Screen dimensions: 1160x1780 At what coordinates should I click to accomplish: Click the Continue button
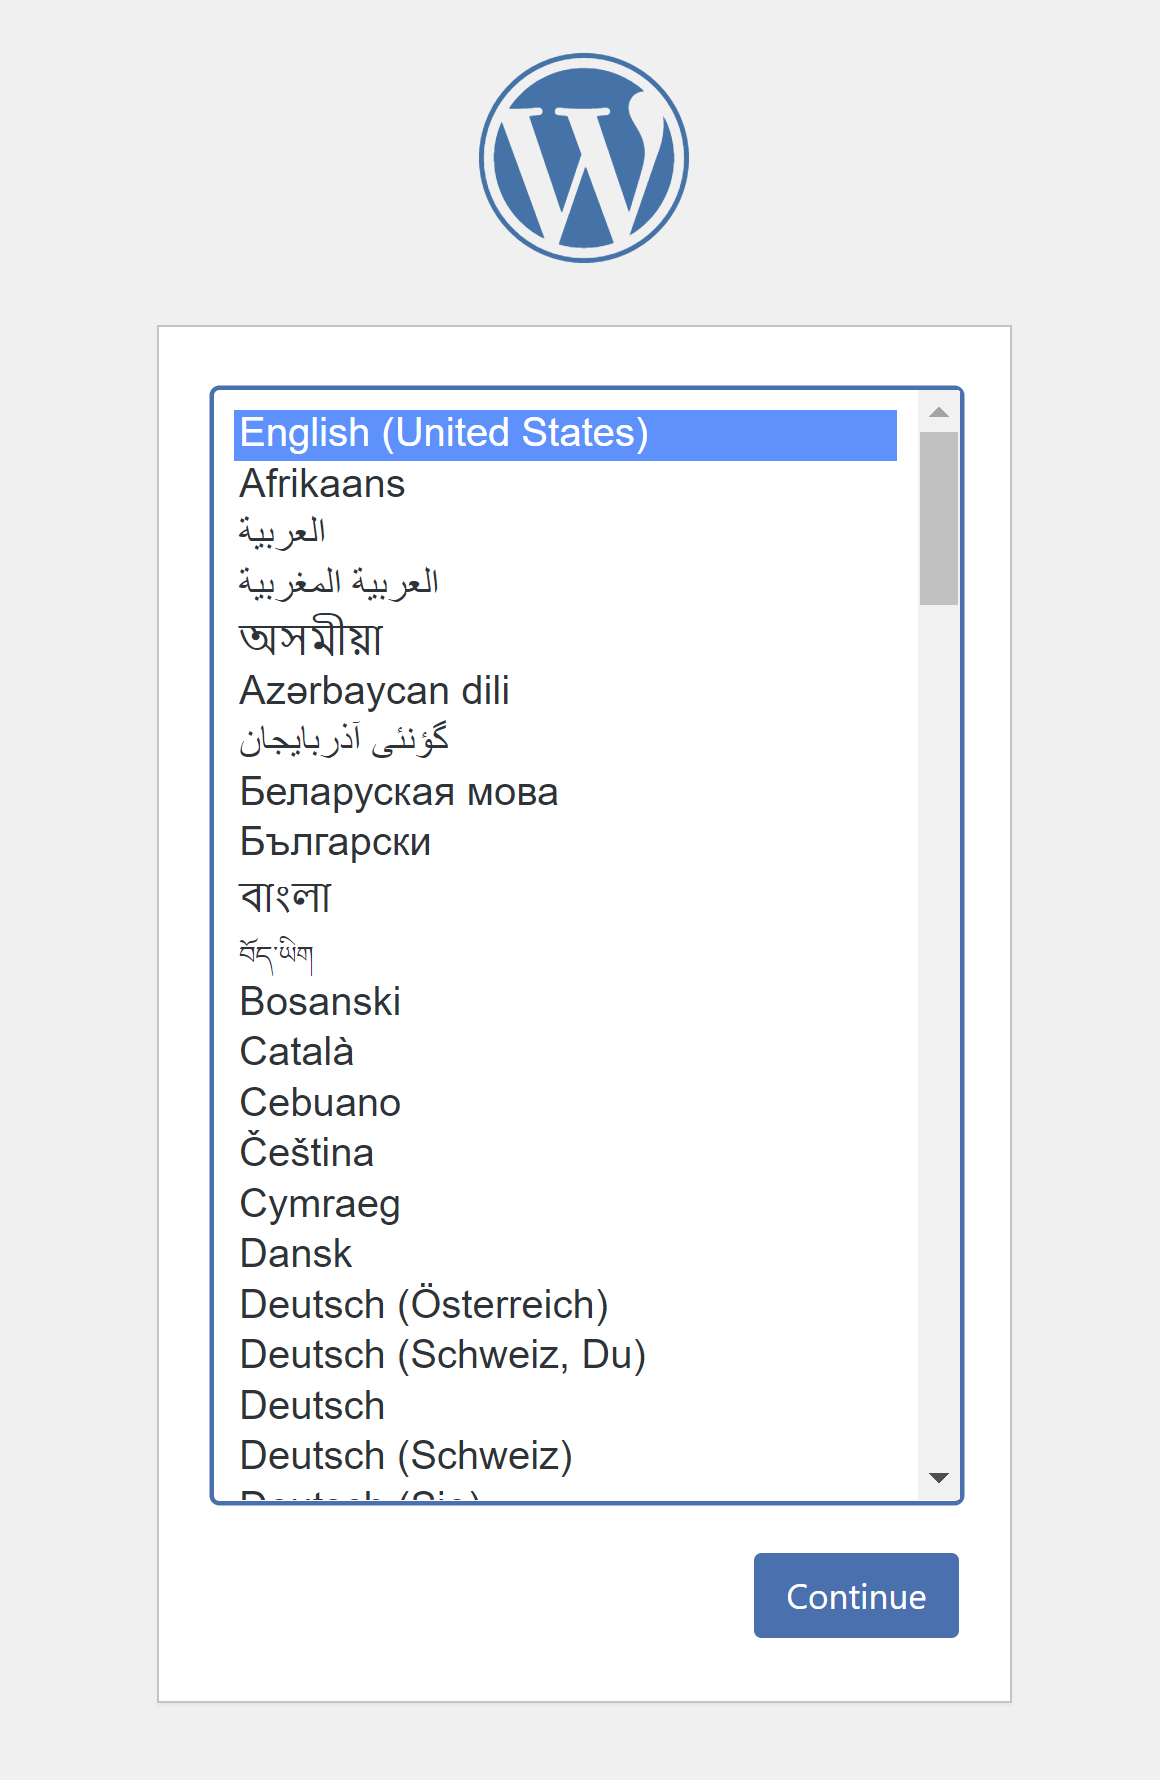tap(856, 1595)
